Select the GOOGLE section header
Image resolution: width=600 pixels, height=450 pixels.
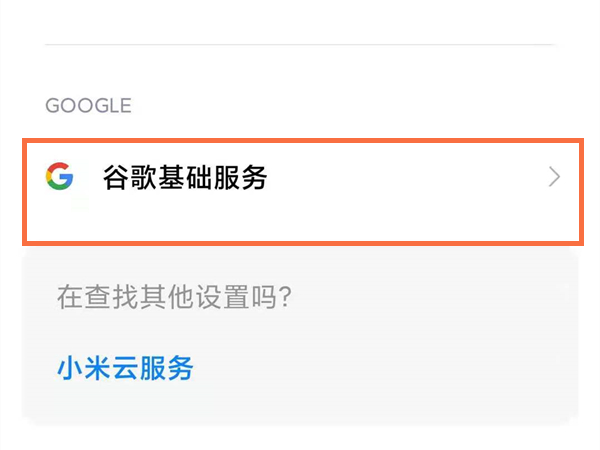pyautogui.click(x=88, y=106)
